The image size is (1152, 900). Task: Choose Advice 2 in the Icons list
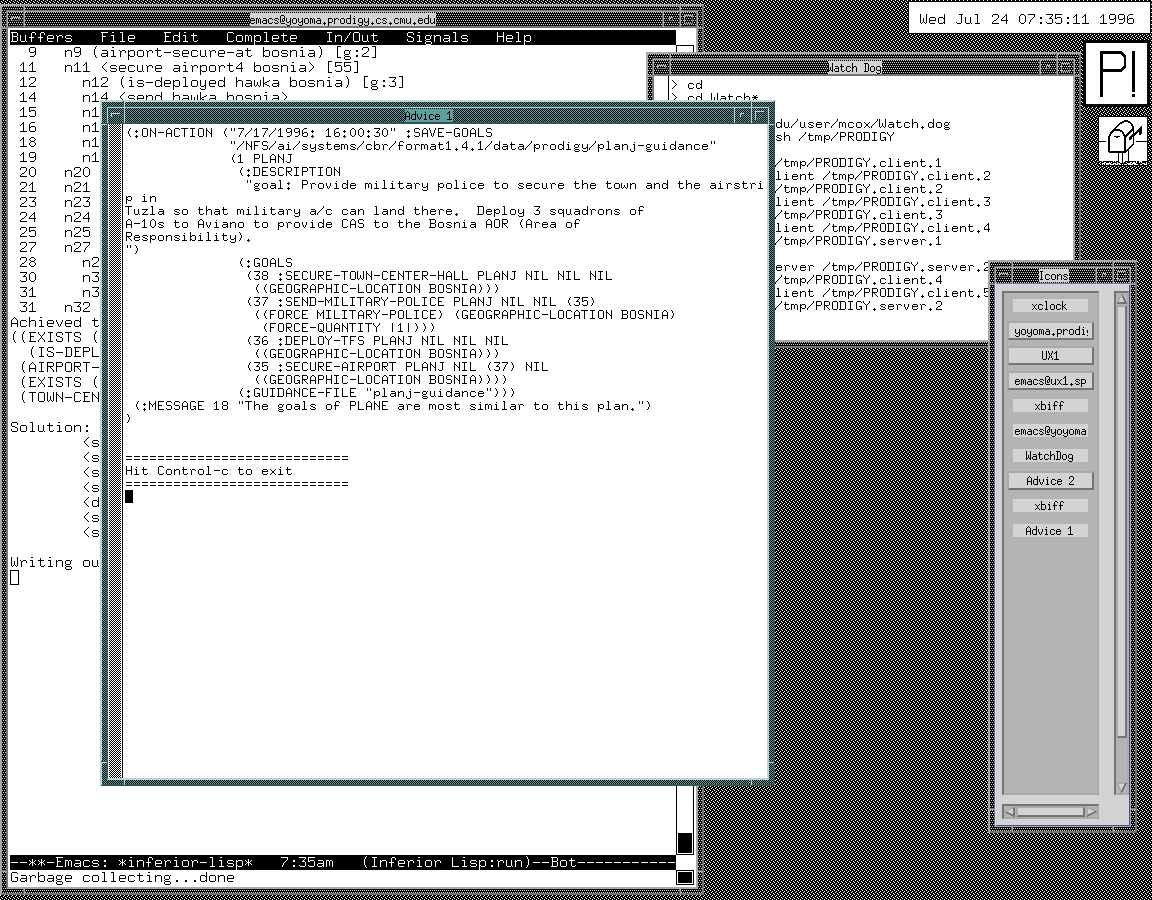pos(1050,481)
